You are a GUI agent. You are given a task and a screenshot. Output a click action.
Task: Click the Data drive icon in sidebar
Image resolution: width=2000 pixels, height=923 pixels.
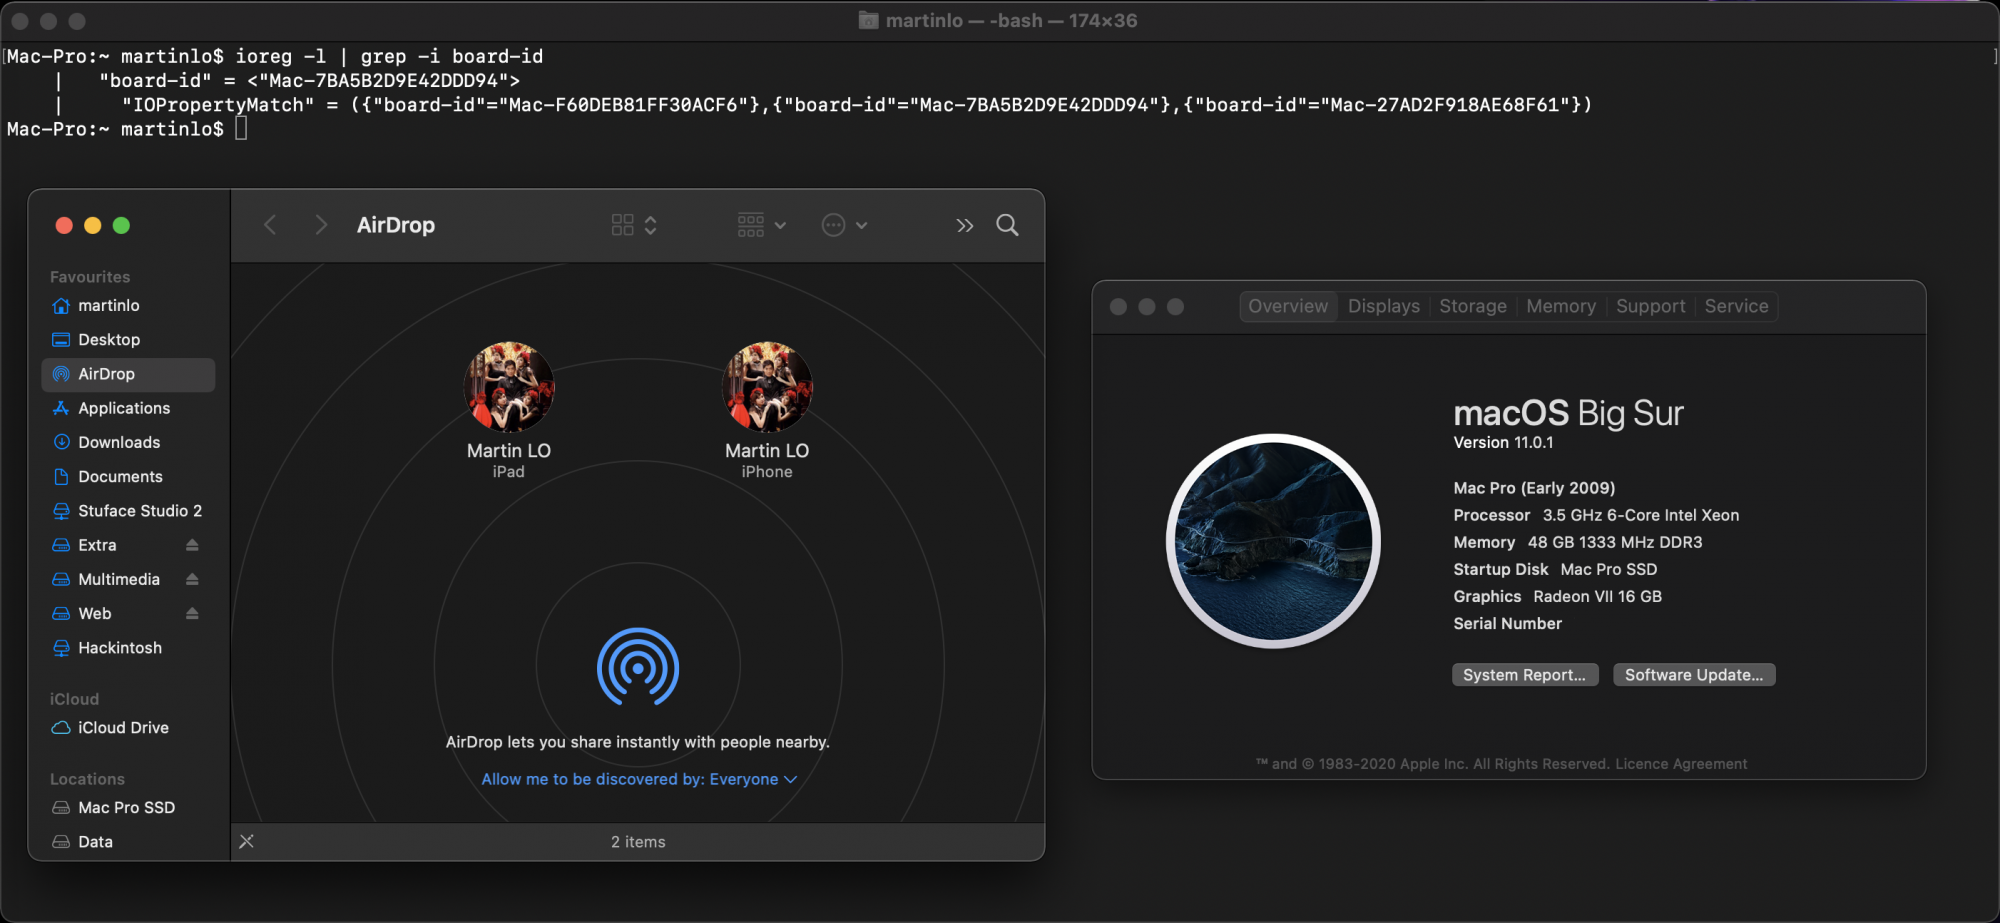61,842
